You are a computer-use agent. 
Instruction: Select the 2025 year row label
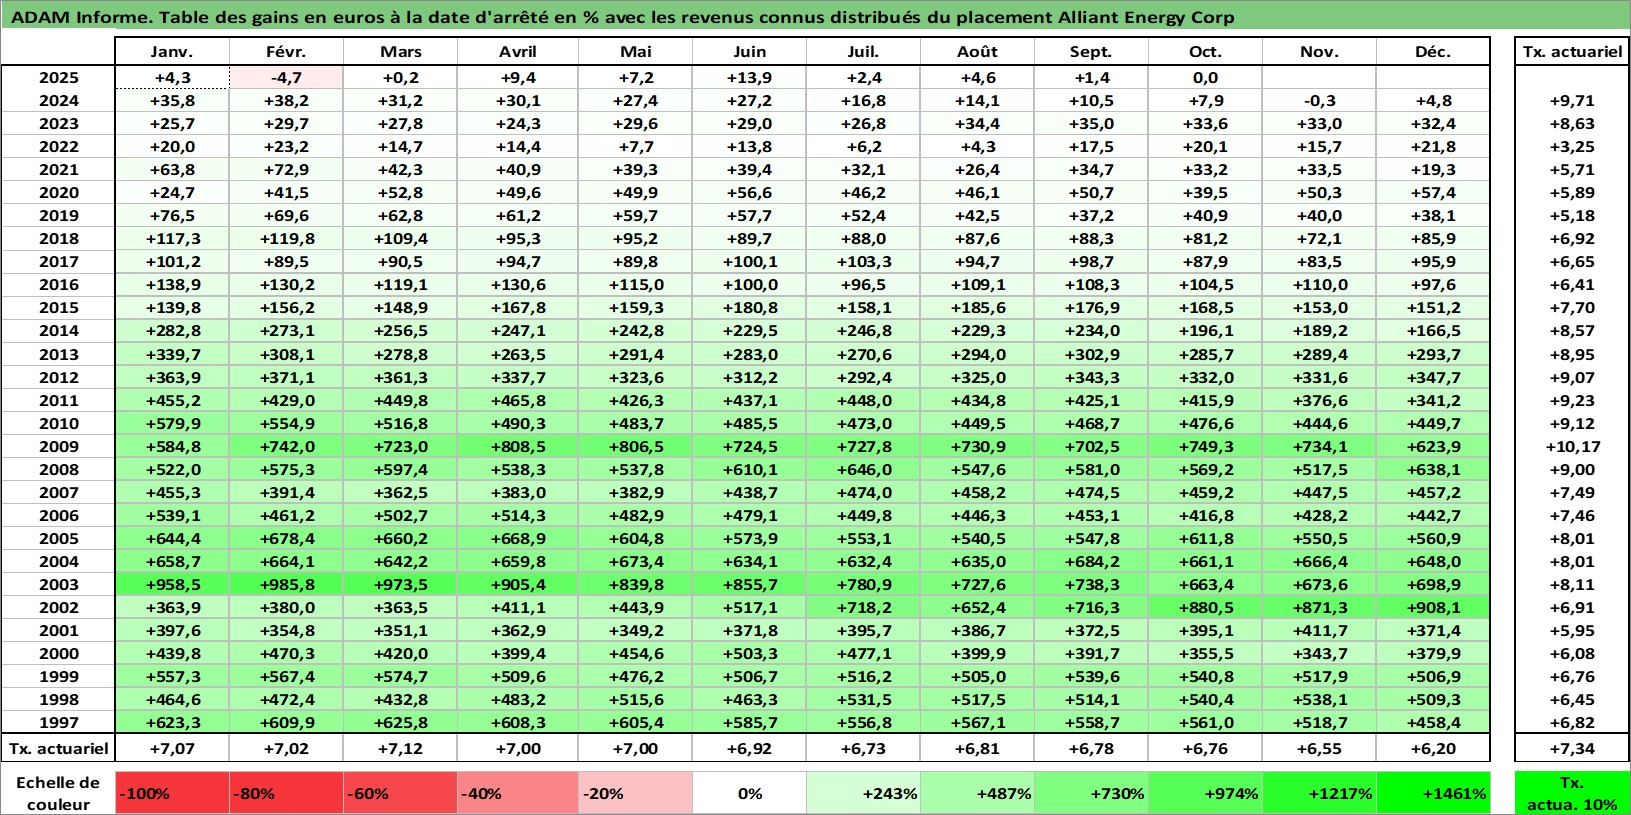pos(59,78)
